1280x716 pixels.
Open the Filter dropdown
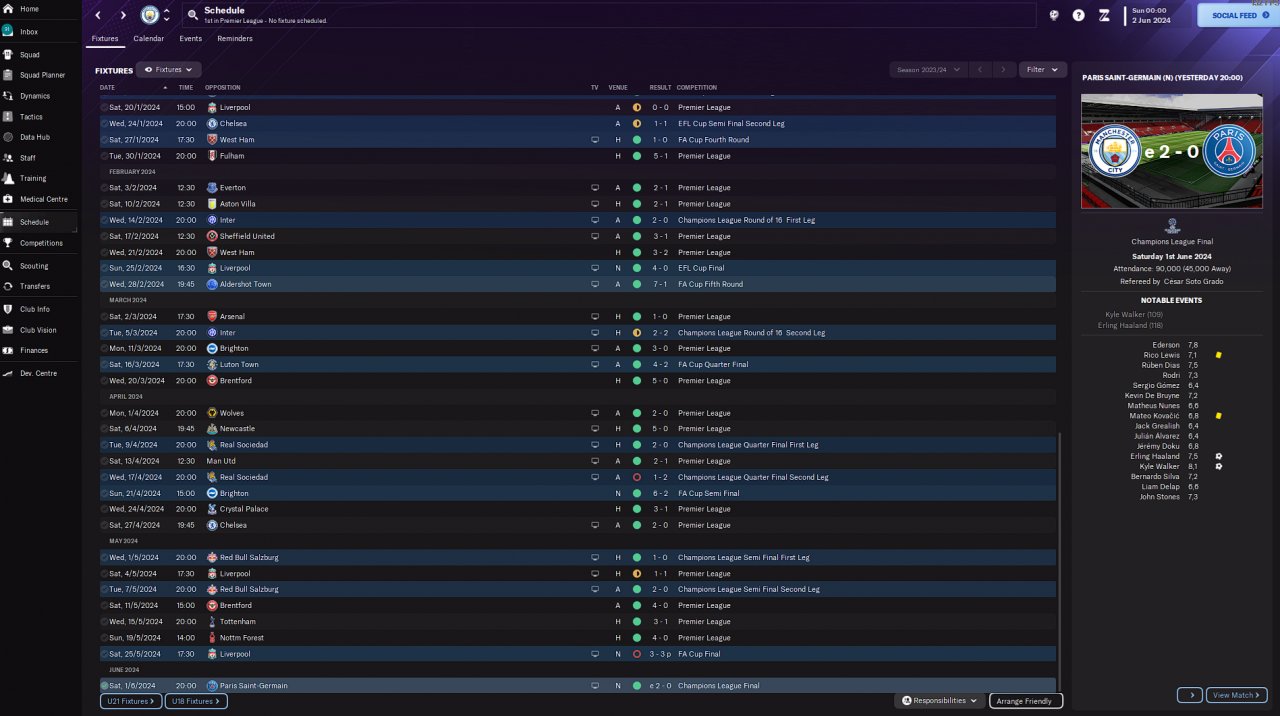coord(1043,70)
